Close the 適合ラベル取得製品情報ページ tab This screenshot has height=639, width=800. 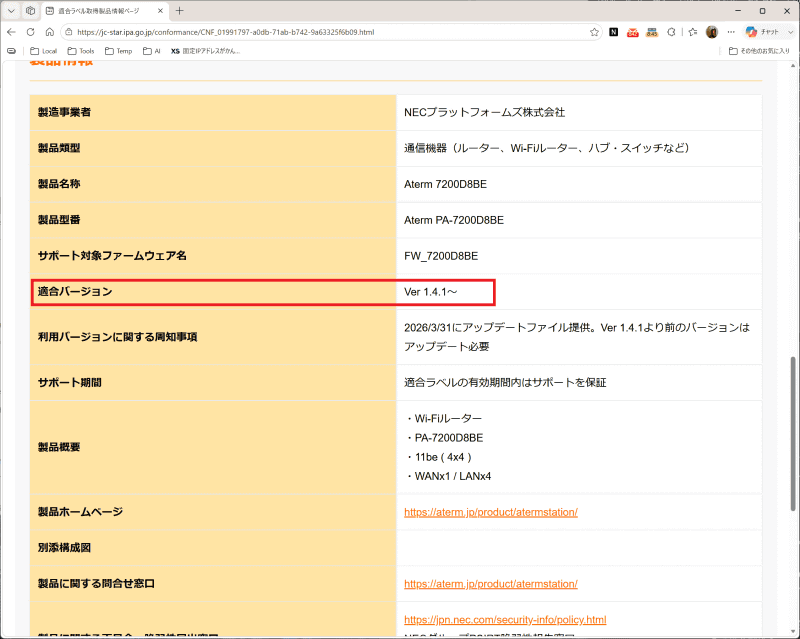point(160,11)
